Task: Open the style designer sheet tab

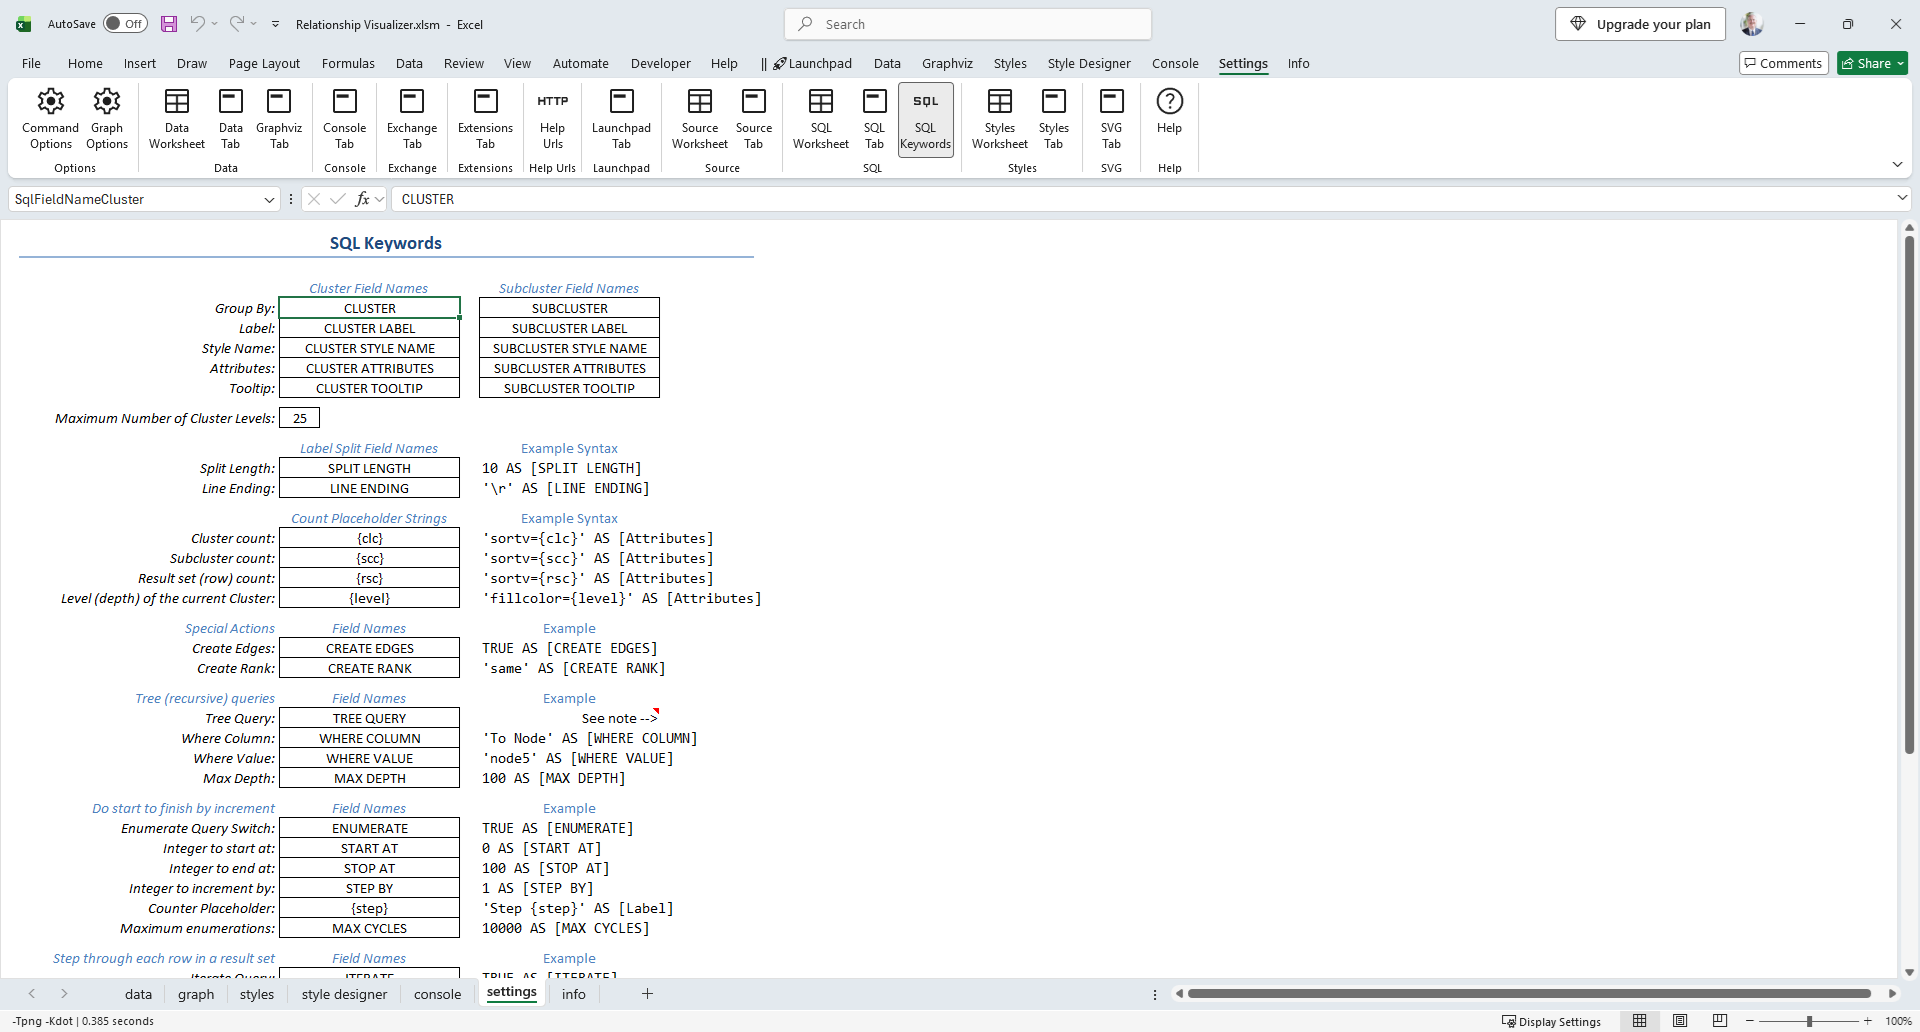Action: pos(344,994)
